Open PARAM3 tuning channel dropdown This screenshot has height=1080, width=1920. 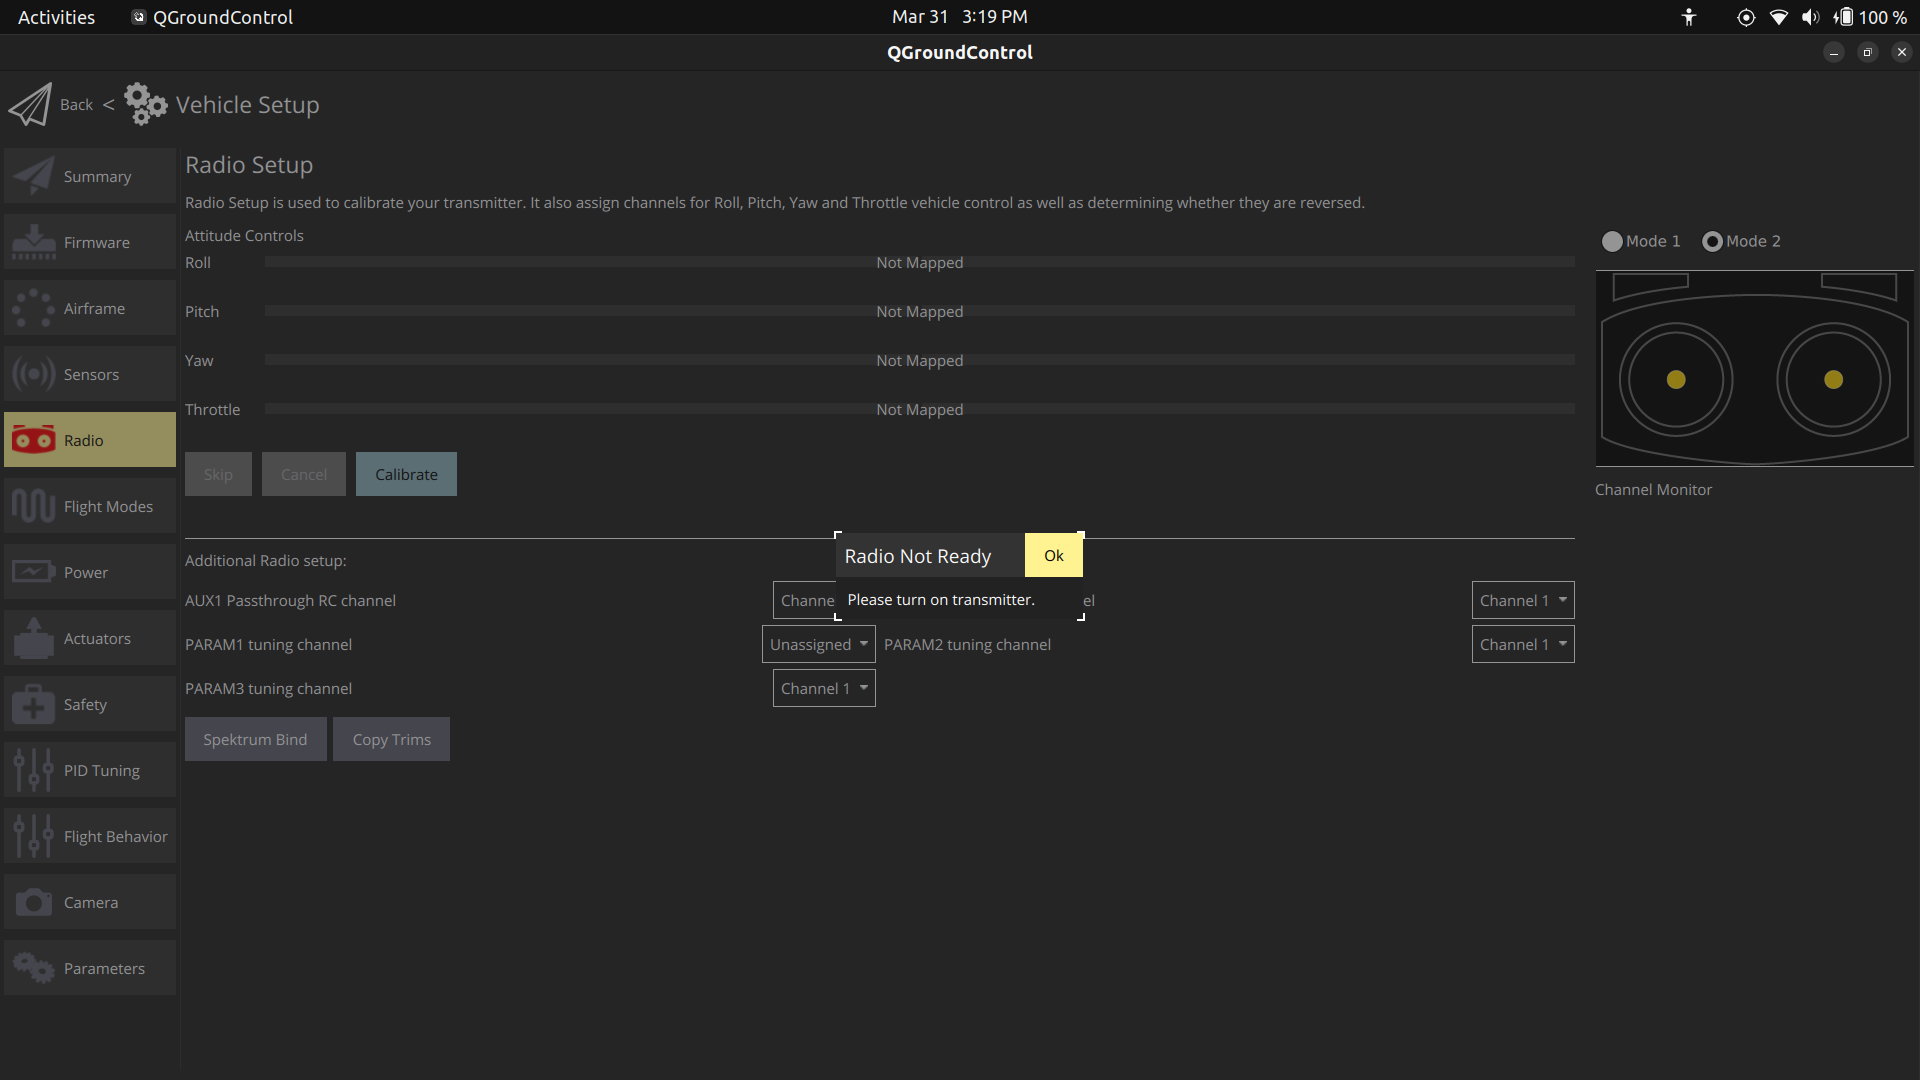click(x=823, y=689)
